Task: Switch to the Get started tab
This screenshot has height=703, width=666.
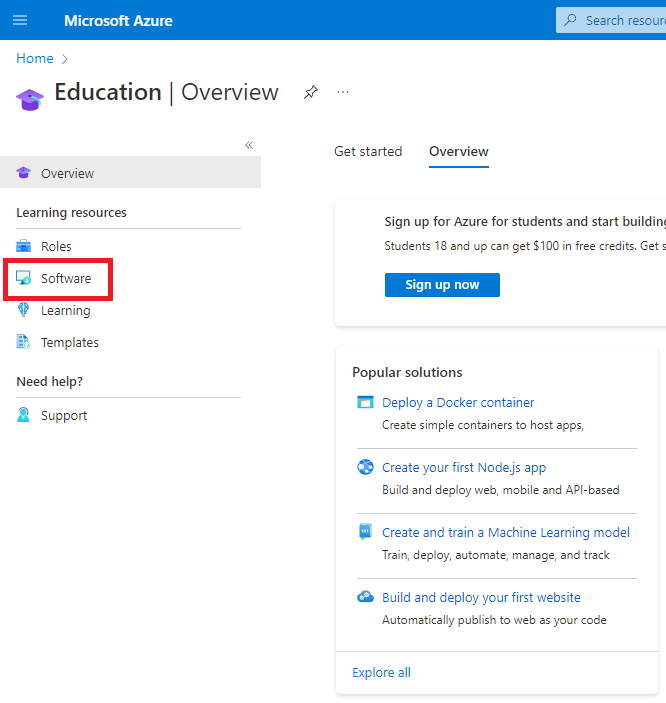Action: (368, 152)
